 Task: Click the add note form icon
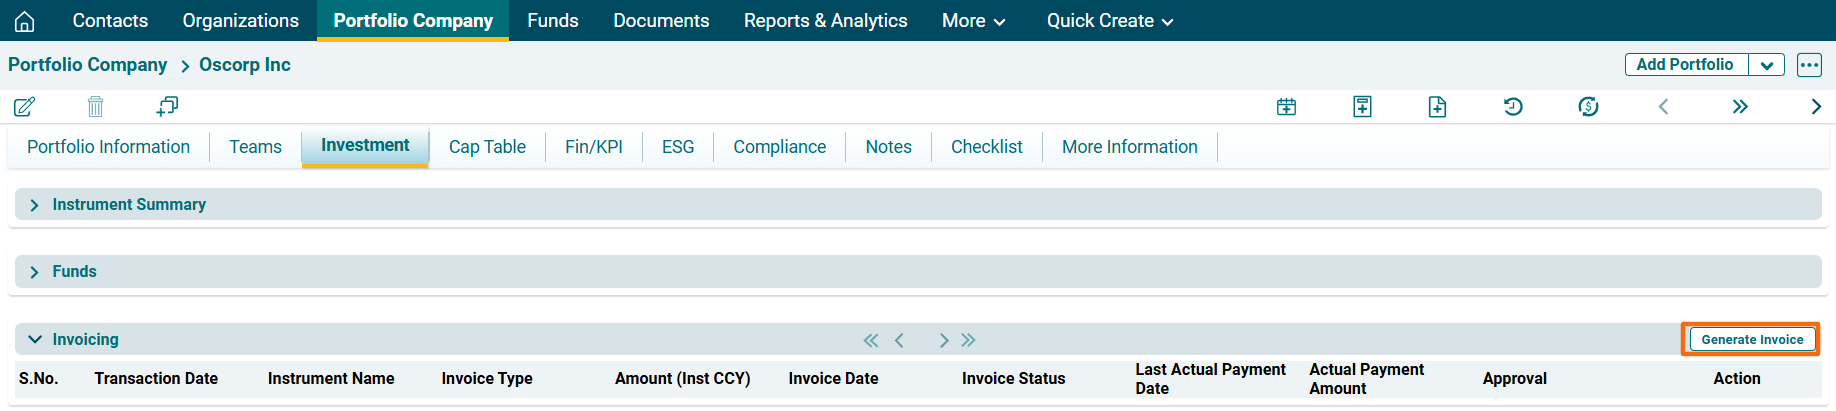point(1362,107)
